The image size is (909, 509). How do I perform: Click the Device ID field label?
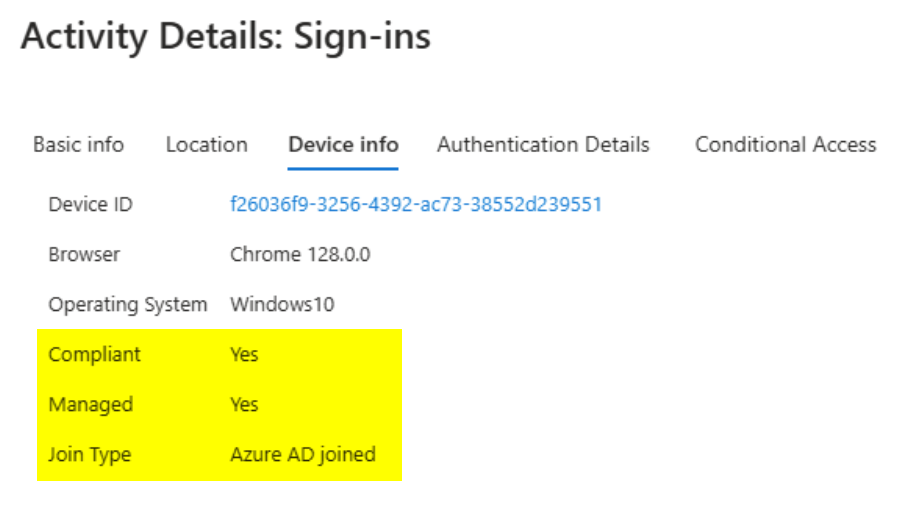(90, 204)
